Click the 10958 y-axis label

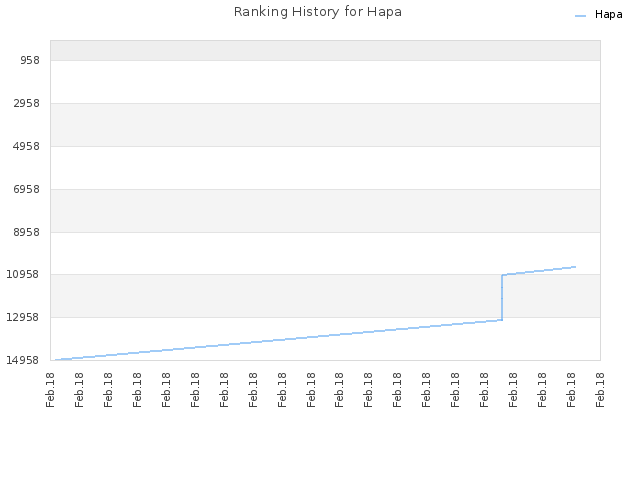click(x=23, y=274)
